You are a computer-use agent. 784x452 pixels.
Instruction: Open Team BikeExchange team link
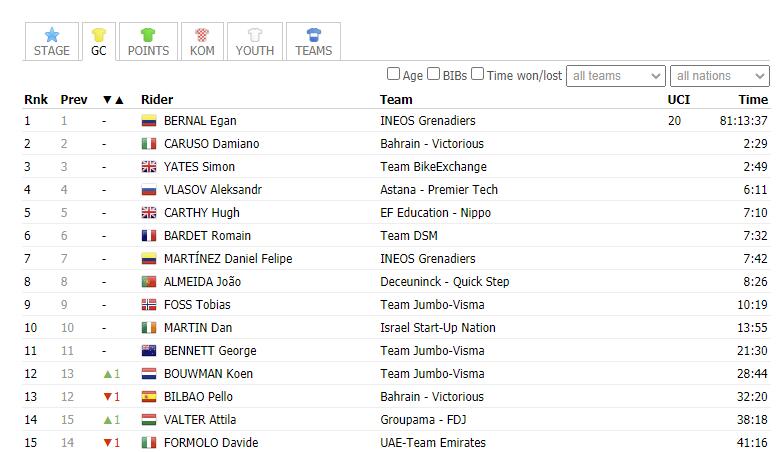click(x=433, y=167)
